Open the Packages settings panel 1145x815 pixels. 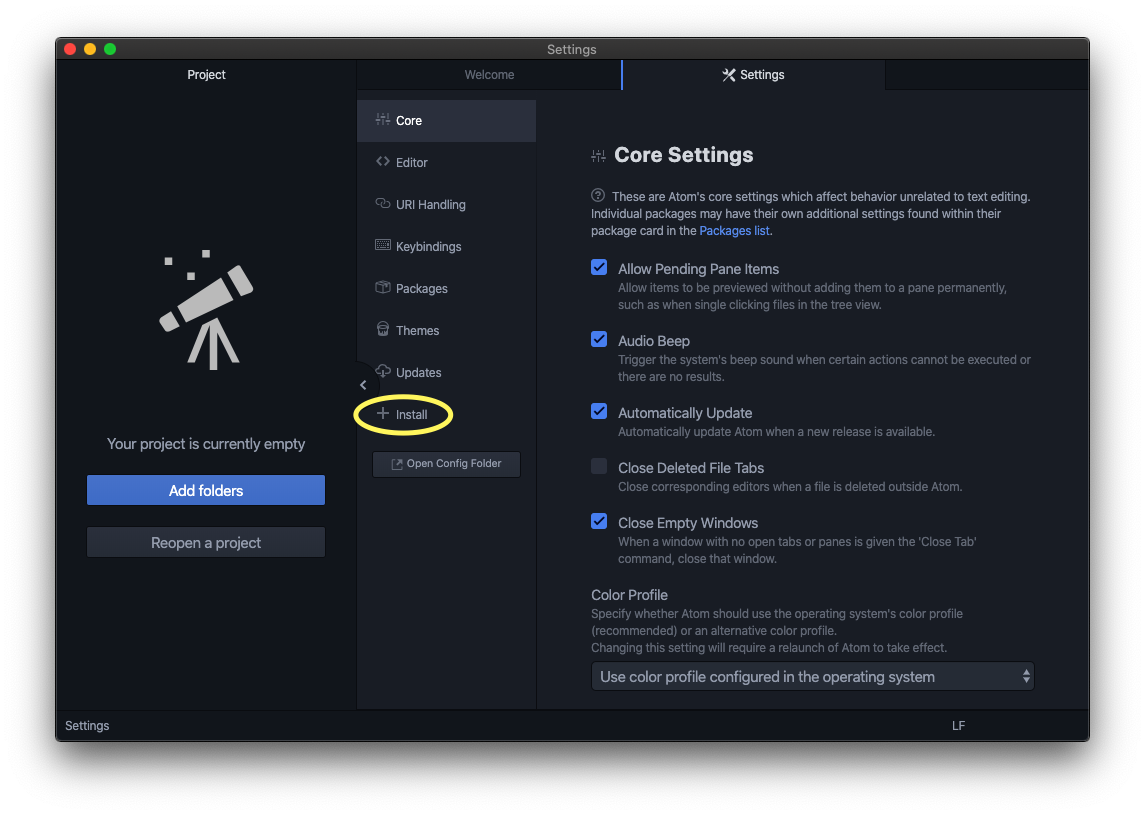[383, 288]
